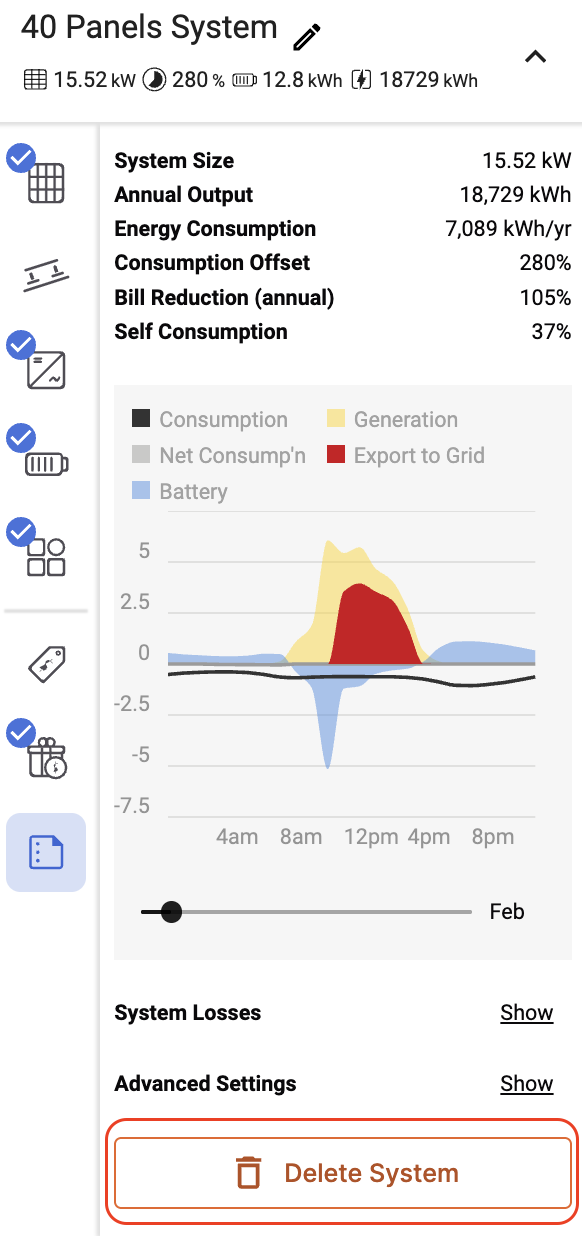Viewport: 582px width, 1236px height.
Task: Edit the 40 Panels System name
Action: click(307, 37)
